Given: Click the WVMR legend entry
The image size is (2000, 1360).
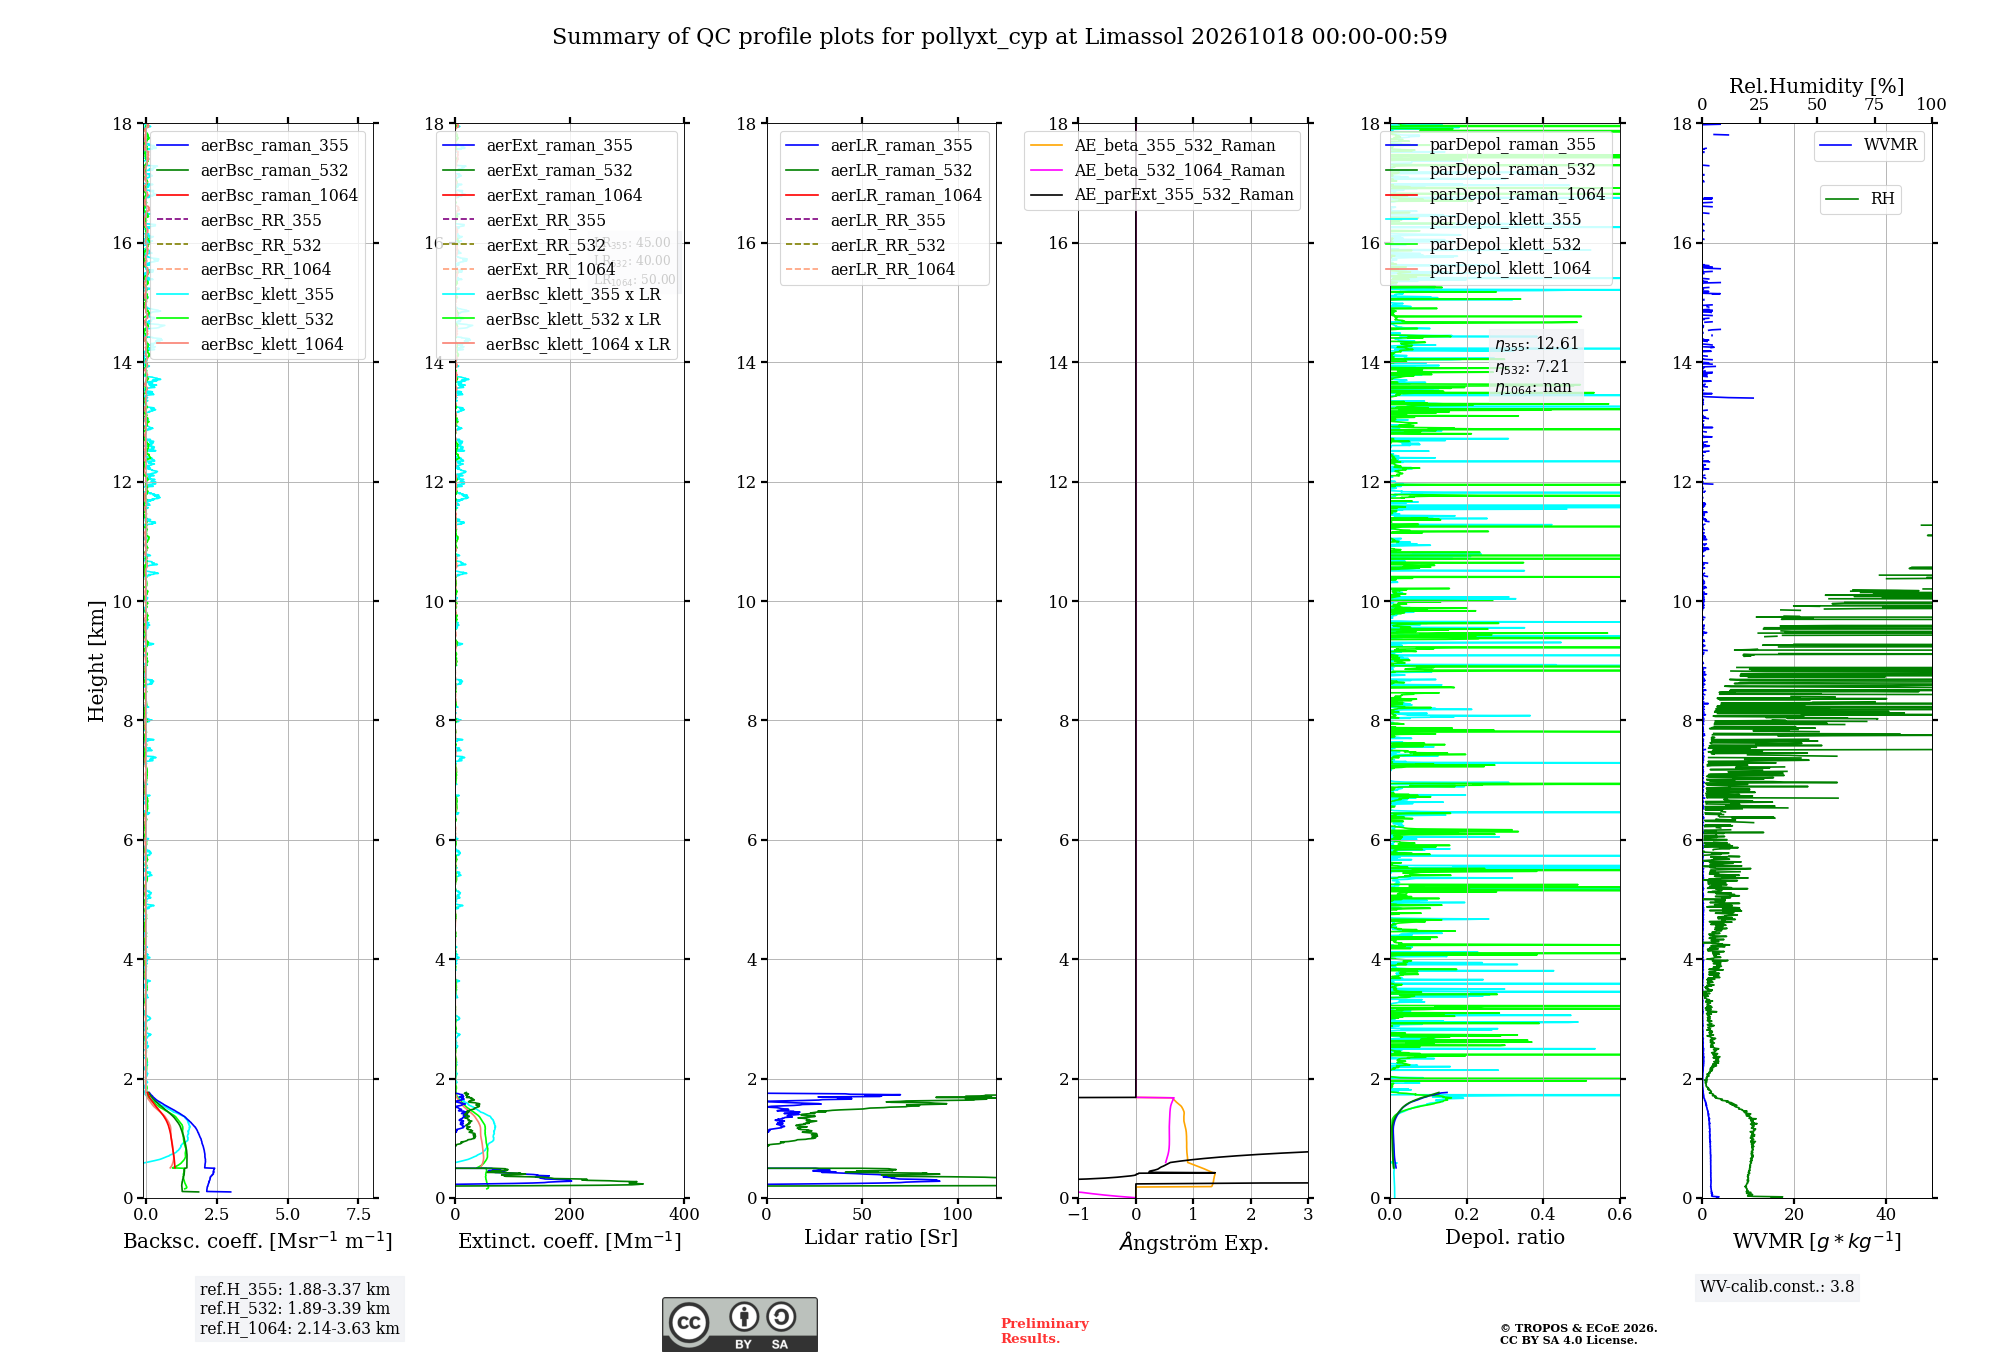Looking at the screenshot, I should pos(1869,146).
